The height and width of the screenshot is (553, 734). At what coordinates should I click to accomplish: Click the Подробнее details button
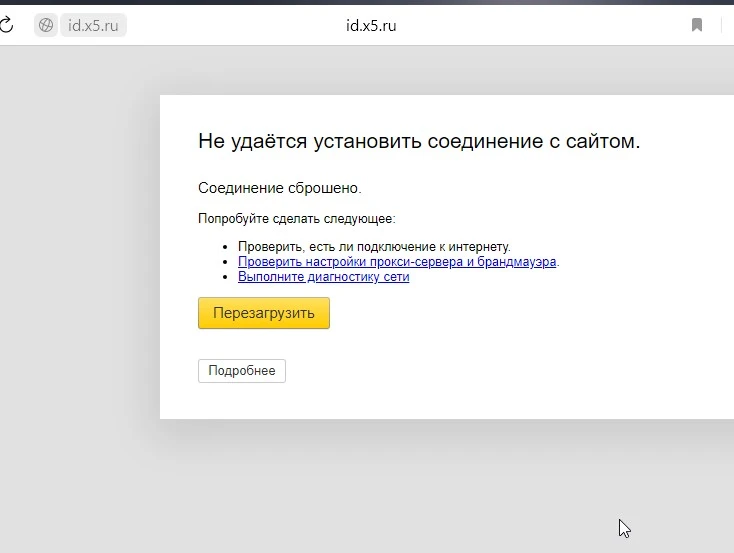(x=242, y=371)
